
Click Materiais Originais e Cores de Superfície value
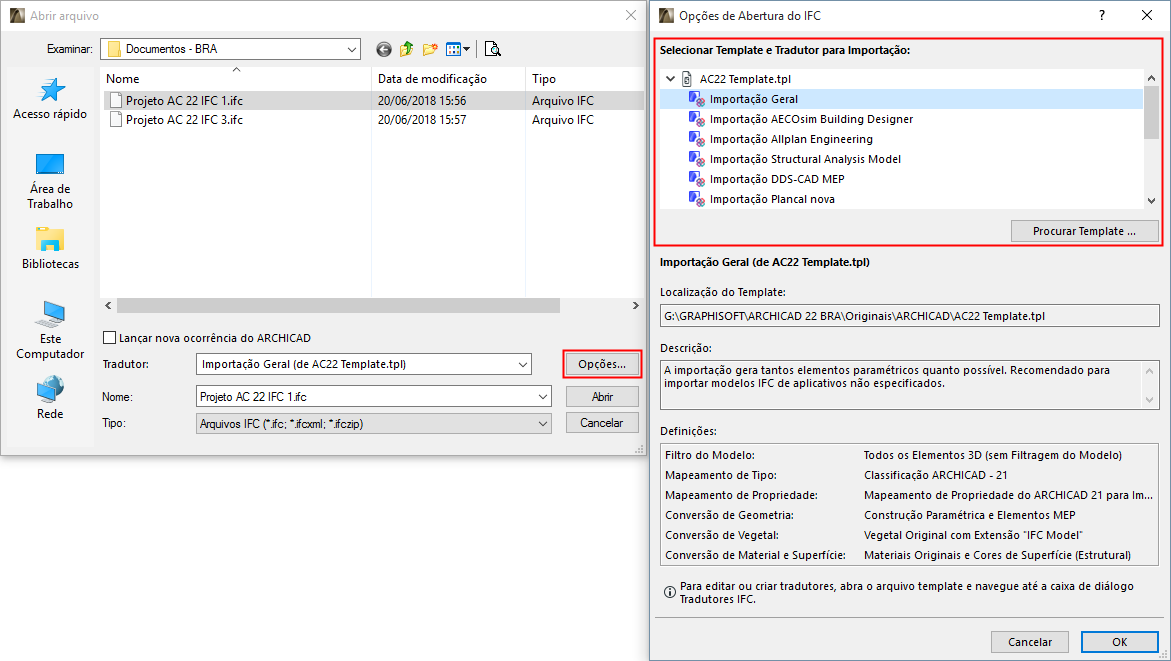point(997,555)
